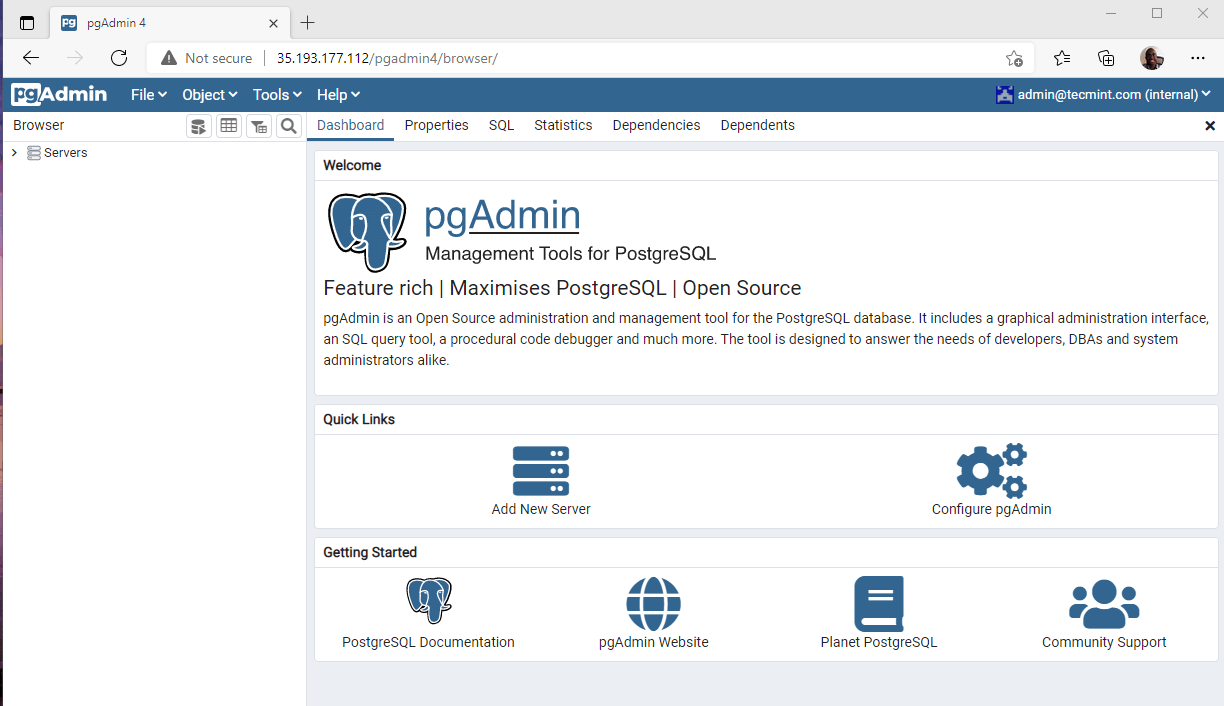Click the Getting Started section header
The width and height of the screenshot is (1224, 706).
point(370,552)
